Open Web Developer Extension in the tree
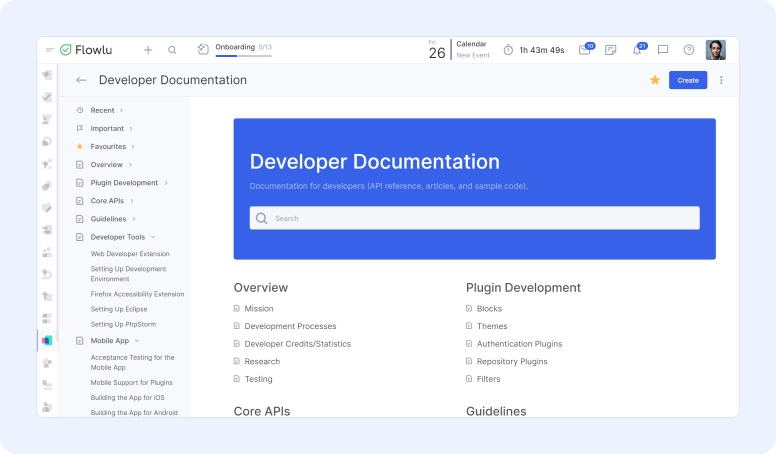Image resolution: width=776 pixels, height=454 pixels. point(130,253)
